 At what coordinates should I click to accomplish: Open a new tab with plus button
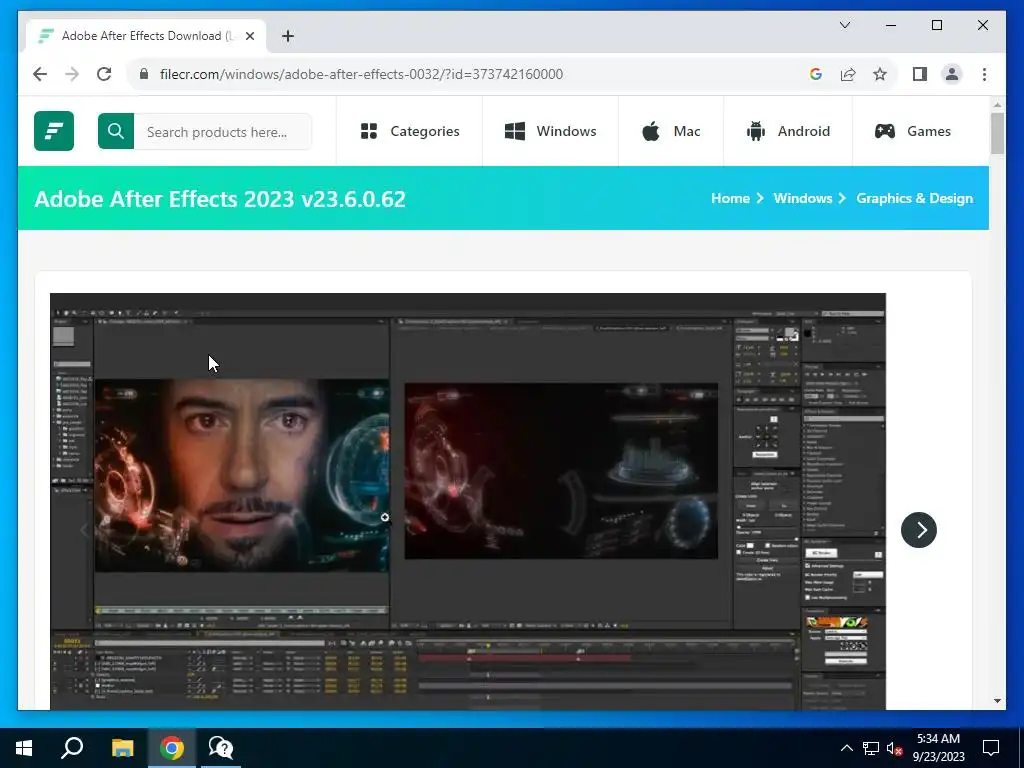point(287,36)
